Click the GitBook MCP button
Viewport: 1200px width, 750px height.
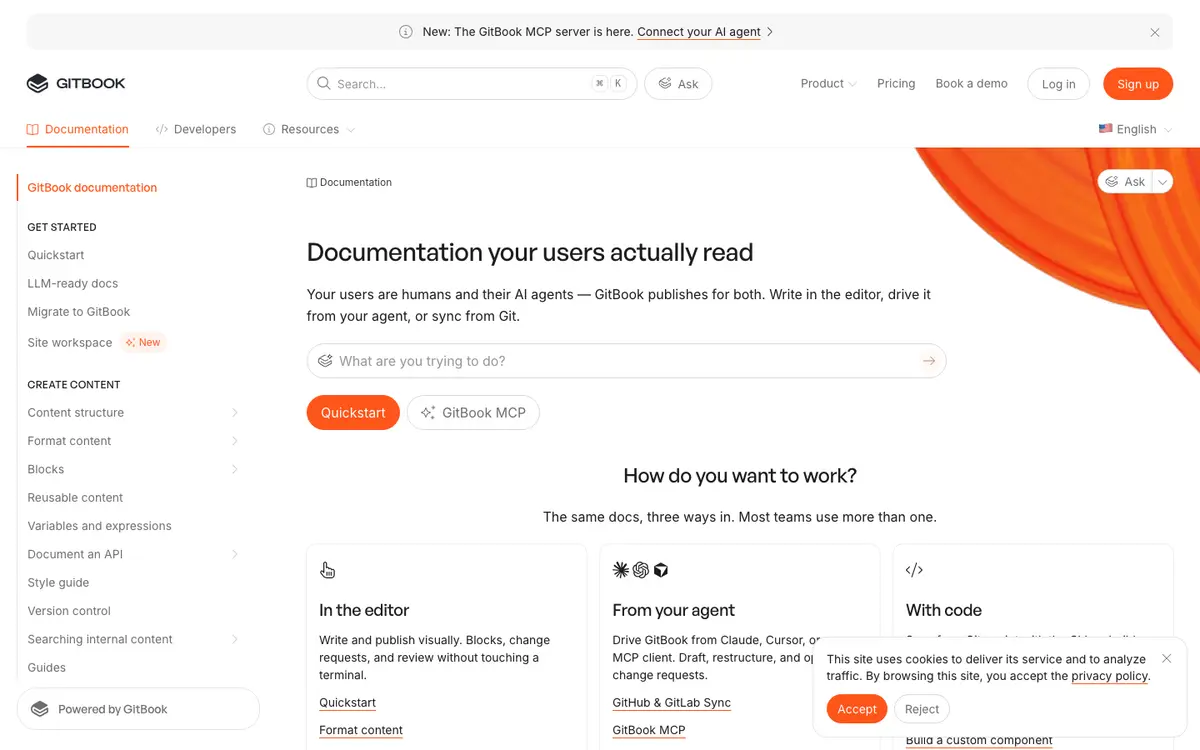pyautogui.click(x=473, y=413)
